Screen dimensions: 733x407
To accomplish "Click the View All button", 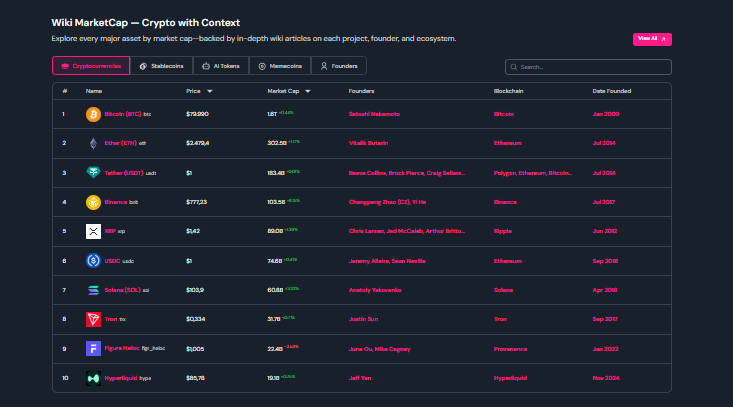I will point(652,39).
